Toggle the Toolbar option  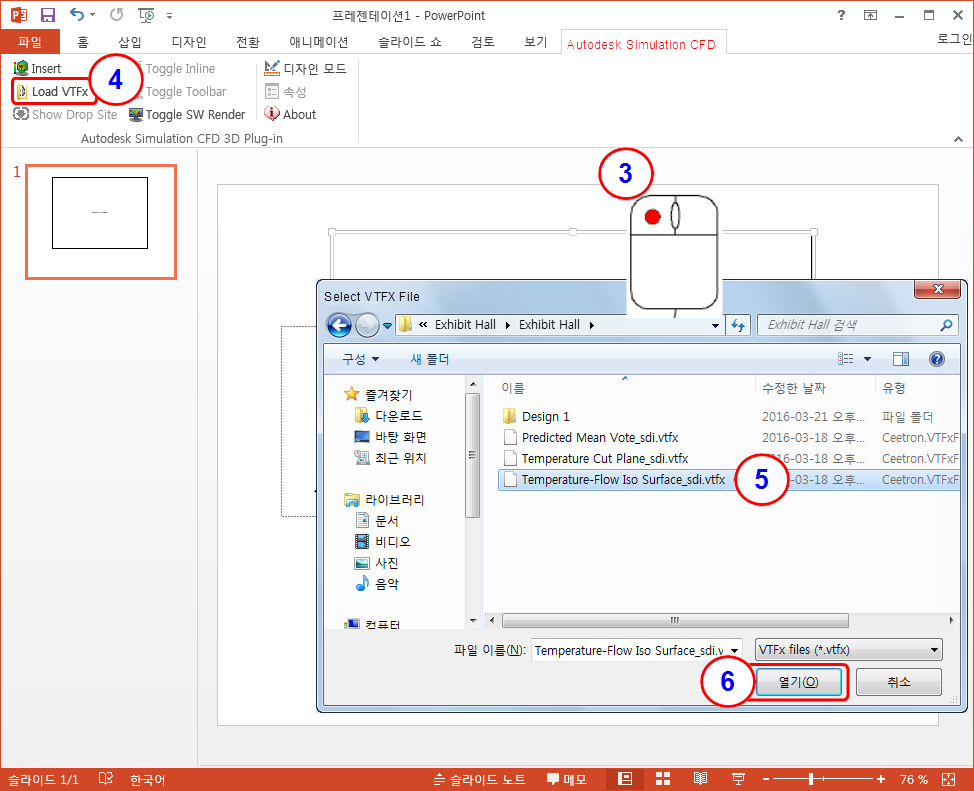(185, 92)
